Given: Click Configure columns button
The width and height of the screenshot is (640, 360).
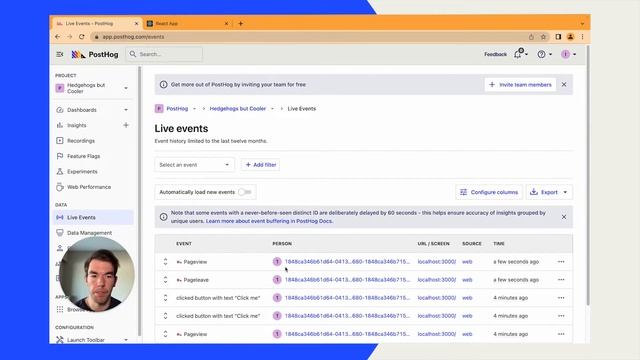Looking at the screenshot, I should 489,192.
